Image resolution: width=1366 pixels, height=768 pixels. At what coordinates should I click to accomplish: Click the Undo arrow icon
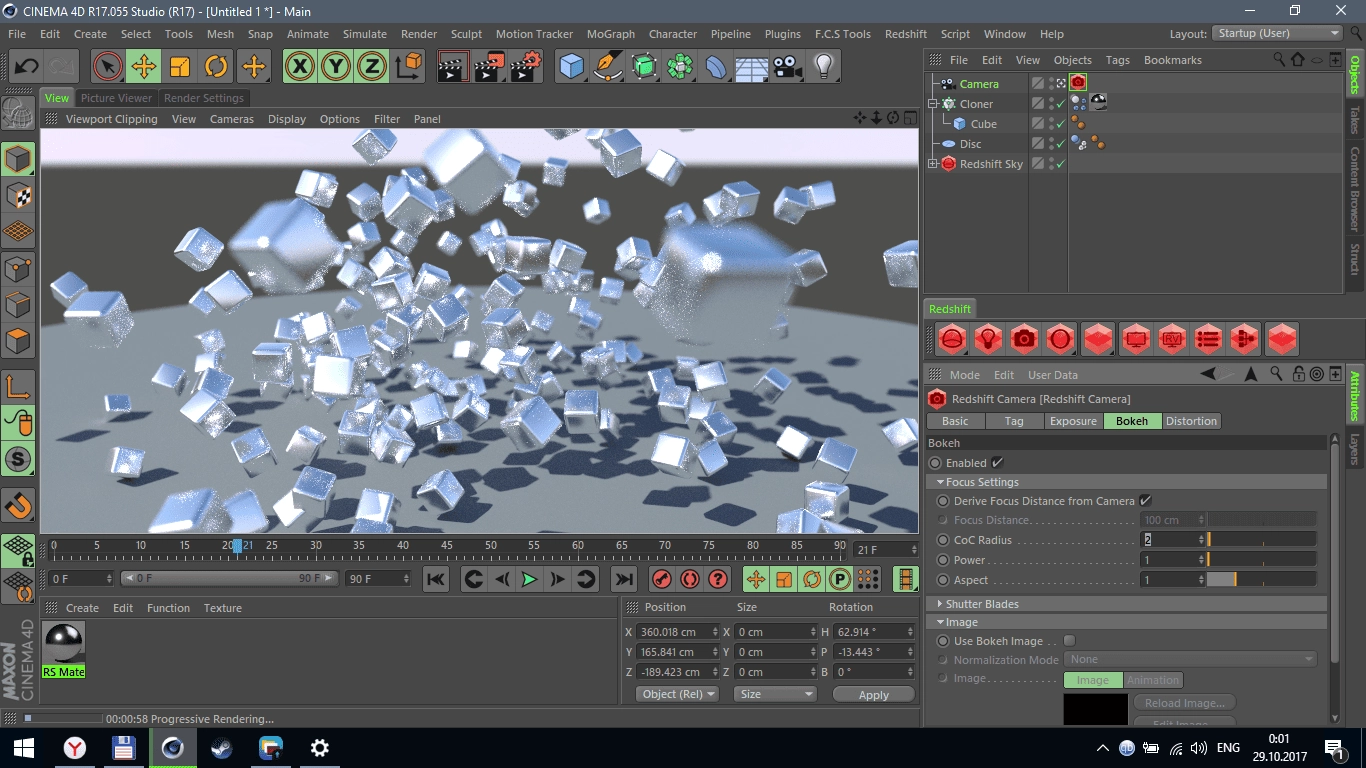[x=27, y=67]
